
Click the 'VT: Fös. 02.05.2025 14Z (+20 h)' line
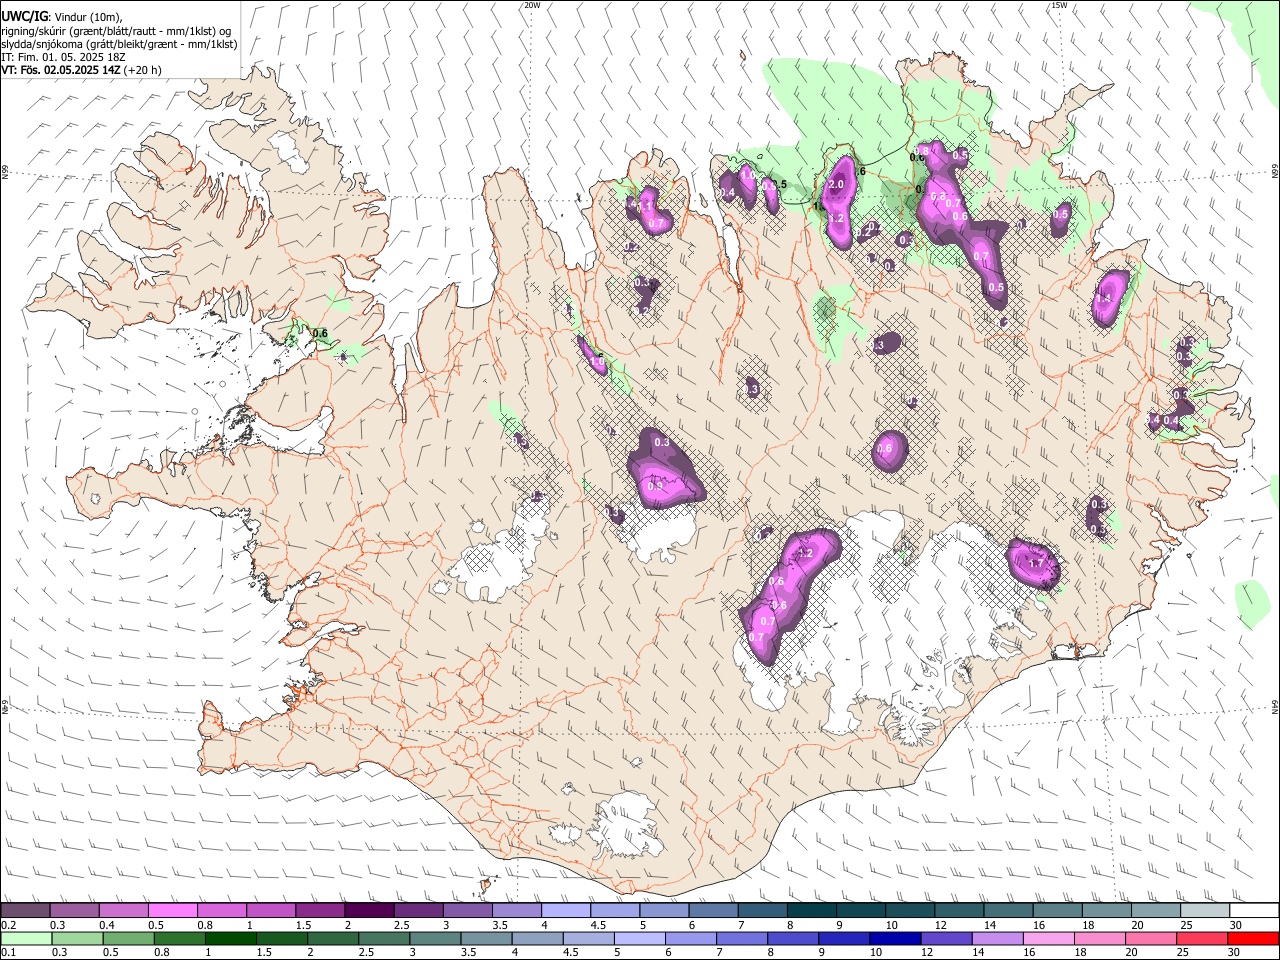click(82, 70)
